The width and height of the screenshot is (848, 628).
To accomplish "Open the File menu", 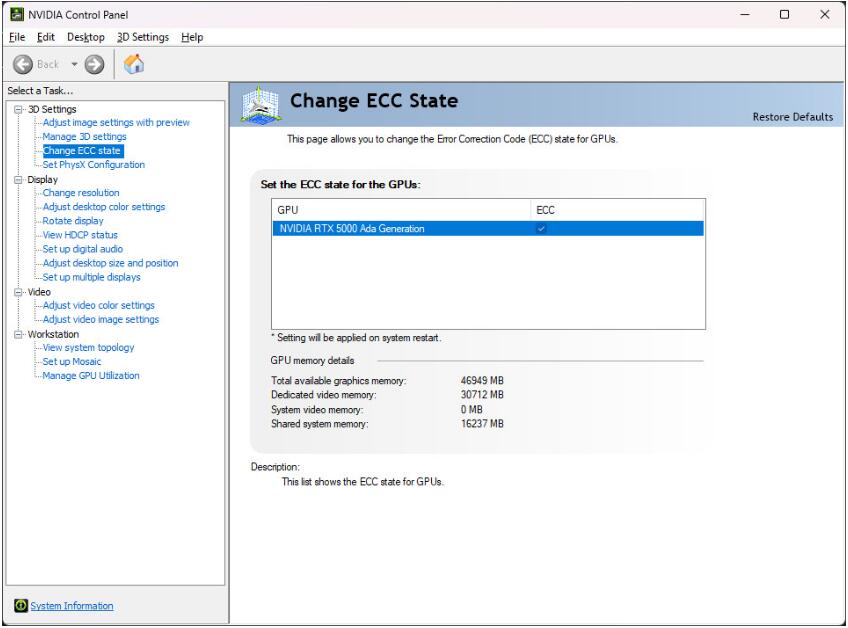I will [x=14, y=37].
